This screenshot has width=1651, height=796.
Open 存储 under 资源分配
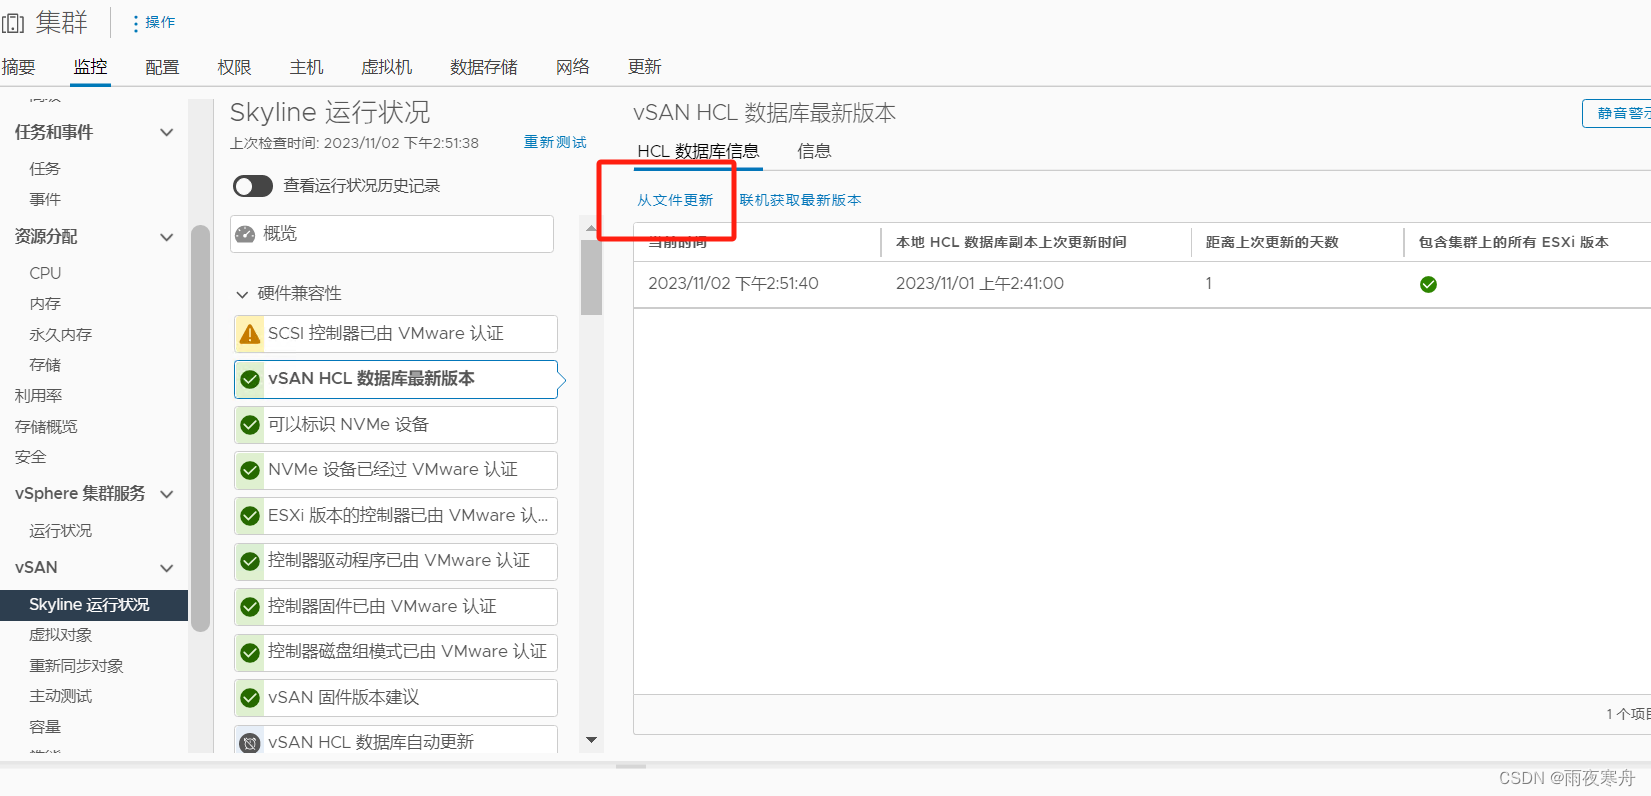[x=45, y=365]
